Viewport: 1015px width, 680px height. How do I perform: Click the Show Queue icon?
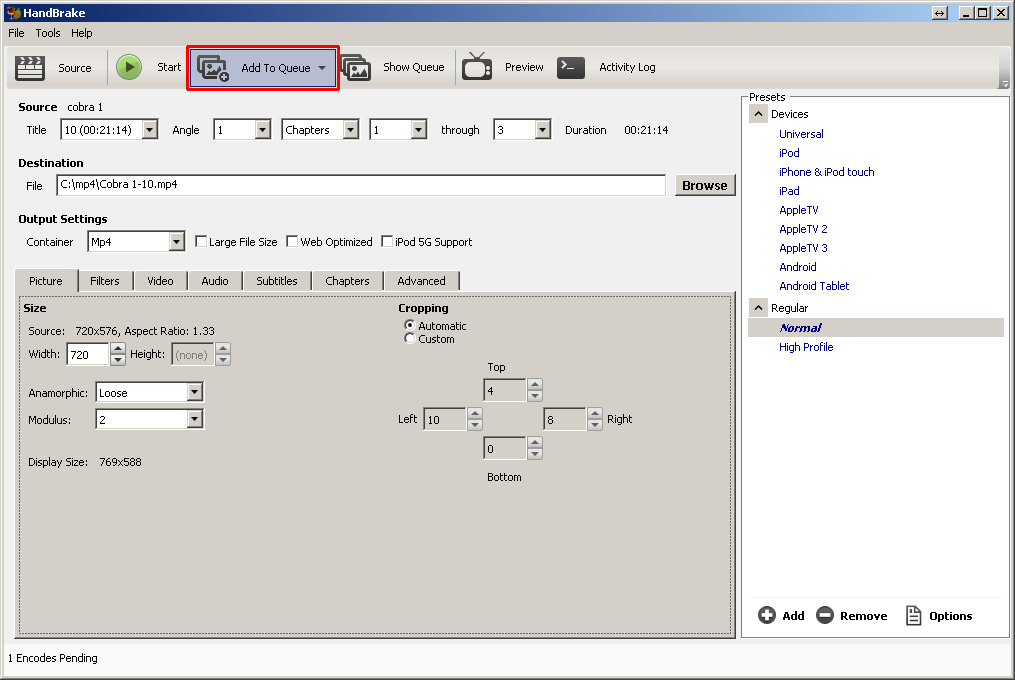(x=356, y=67)
